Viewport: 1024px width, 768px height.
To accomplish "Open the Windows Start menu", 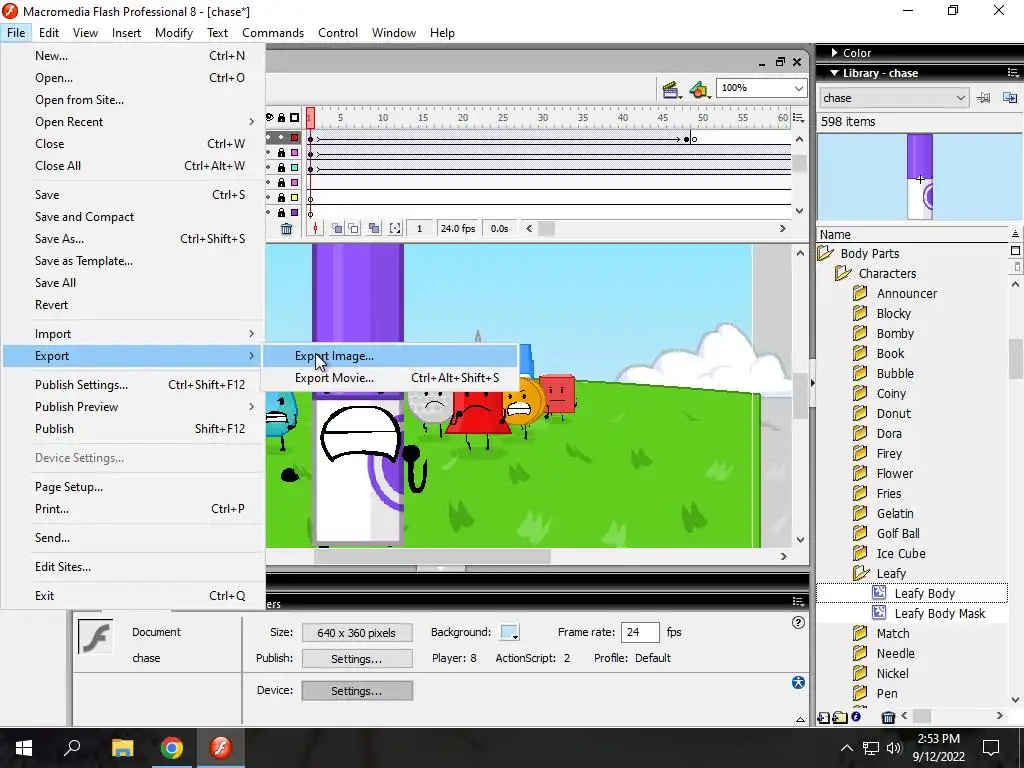I will coord(24,748).
